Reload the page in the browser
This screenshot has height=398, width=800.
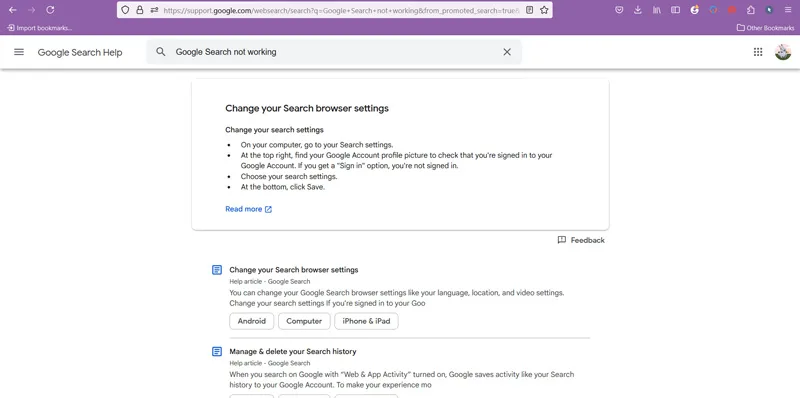click(50, 10)
